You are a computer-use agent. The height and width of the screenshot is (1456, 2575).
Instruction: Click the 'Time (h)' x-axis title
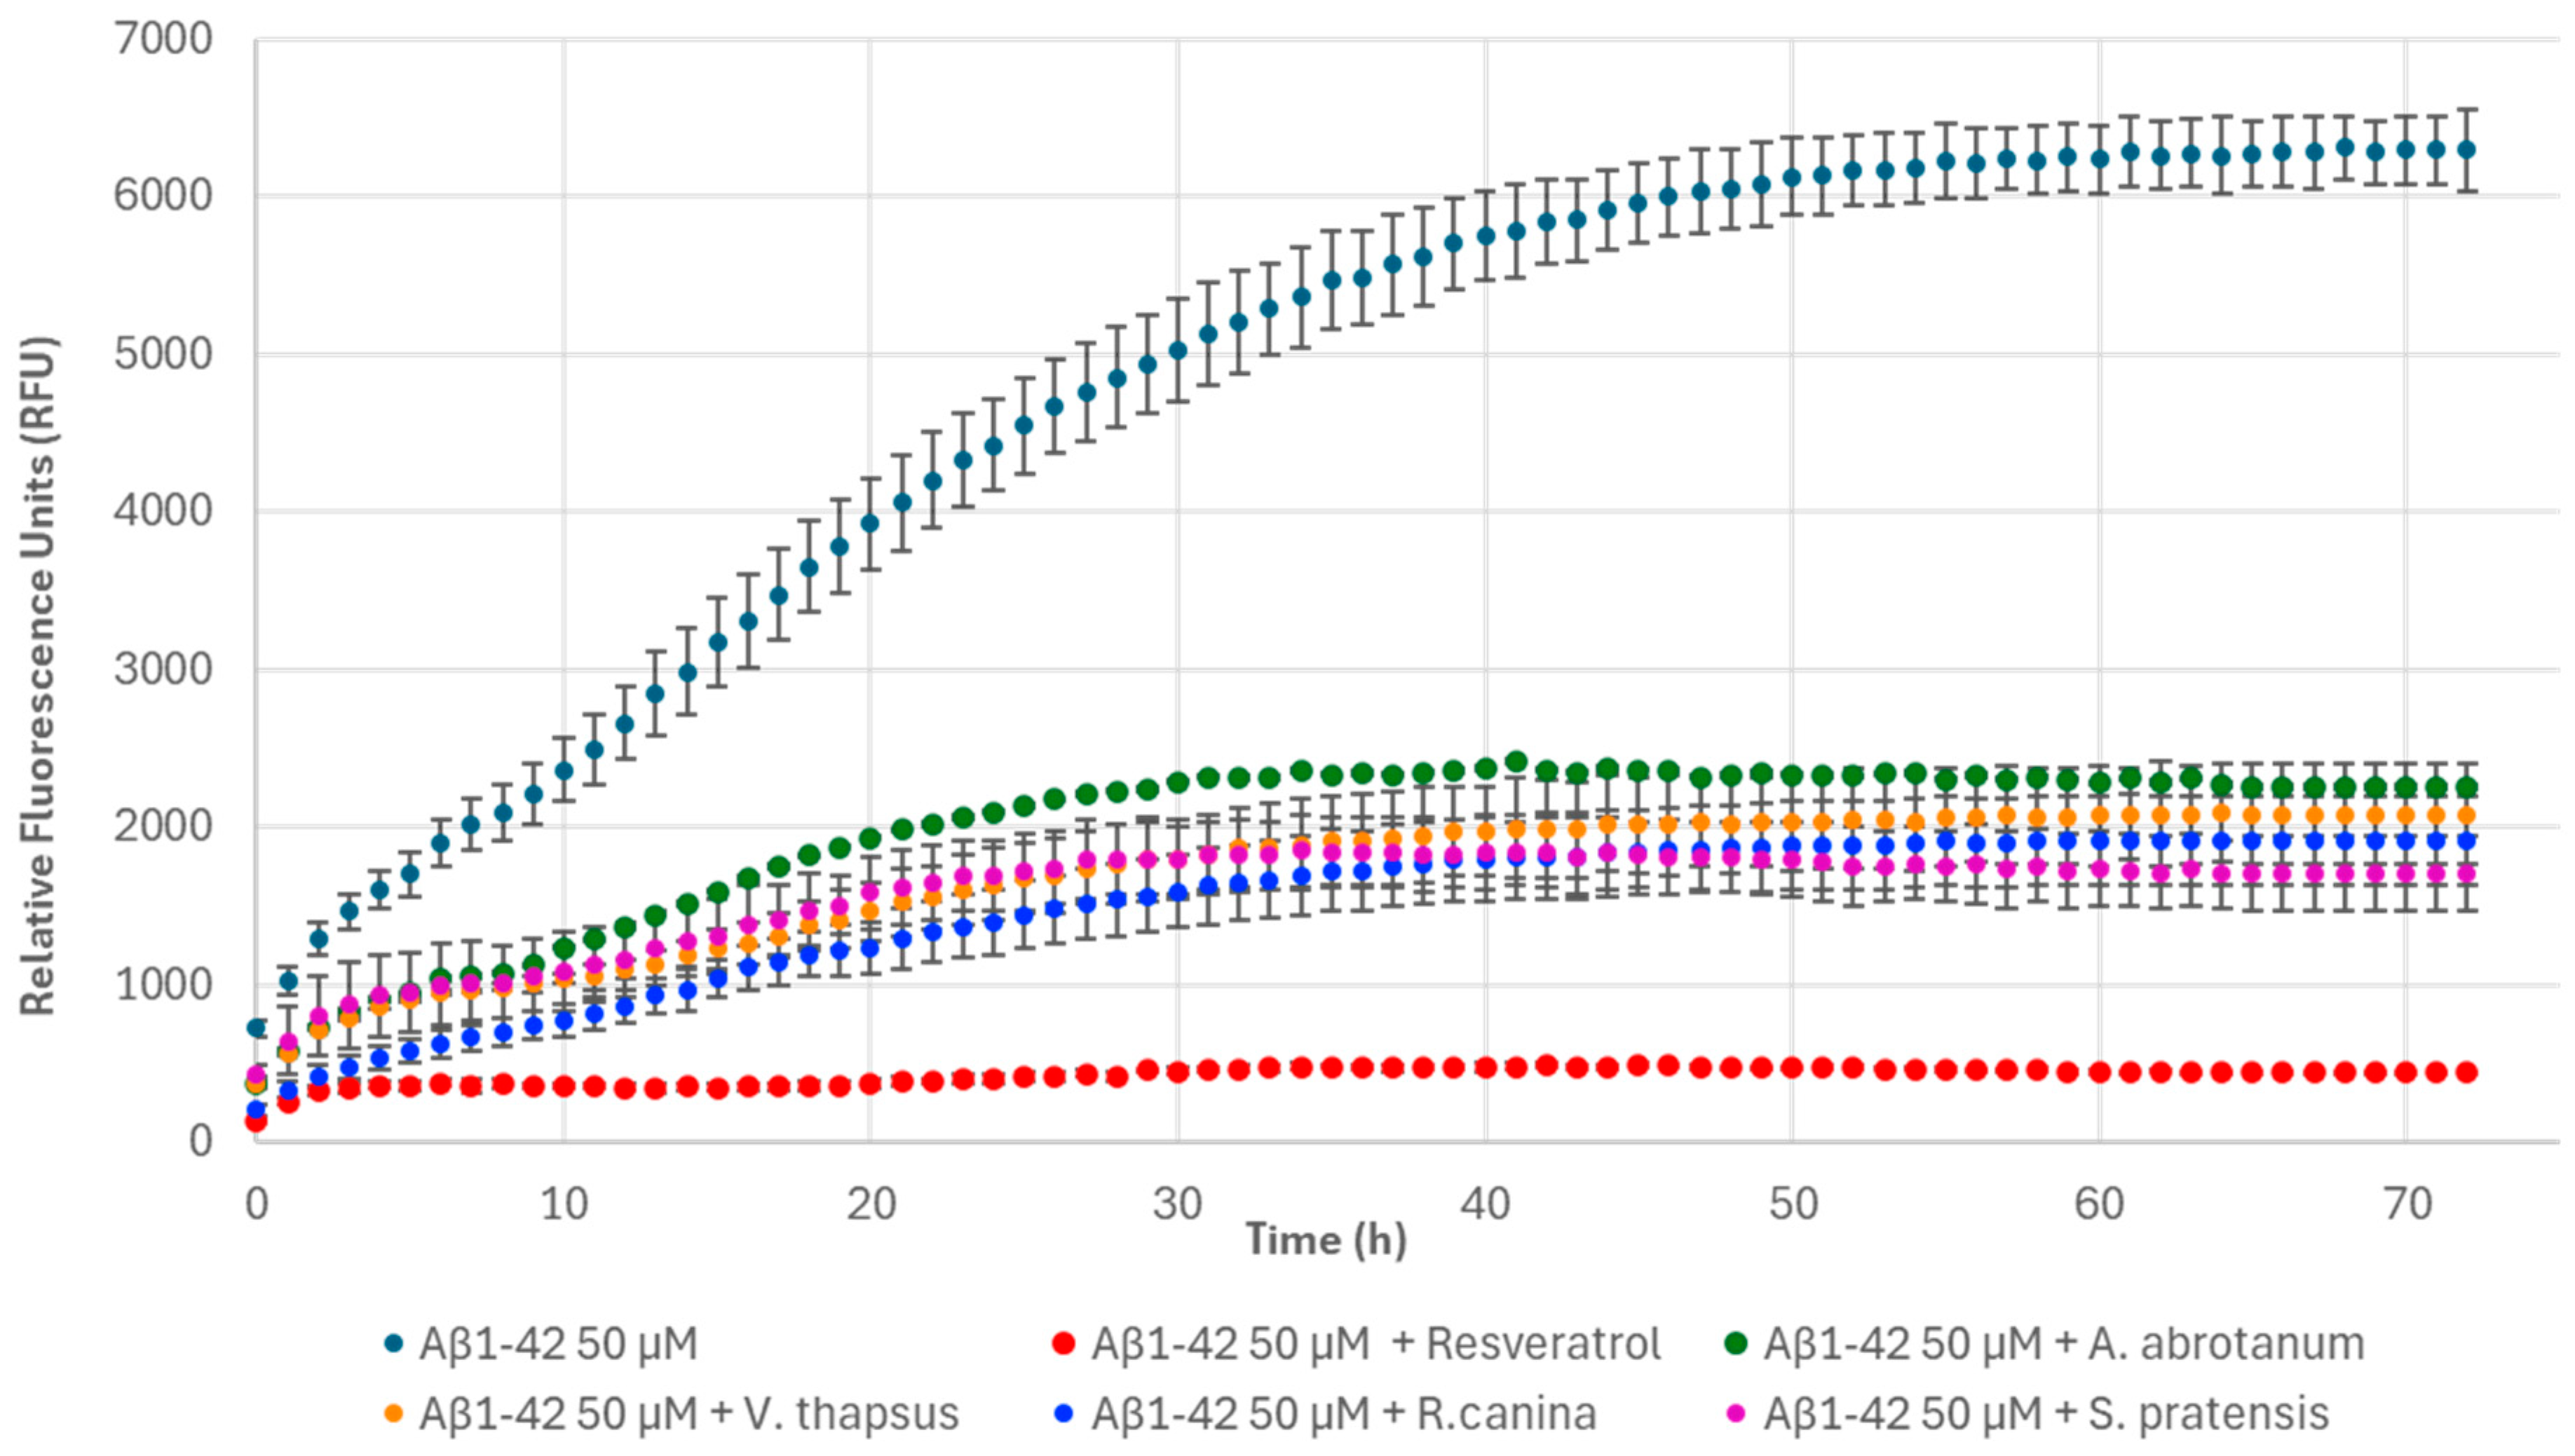point(1325,1240)
